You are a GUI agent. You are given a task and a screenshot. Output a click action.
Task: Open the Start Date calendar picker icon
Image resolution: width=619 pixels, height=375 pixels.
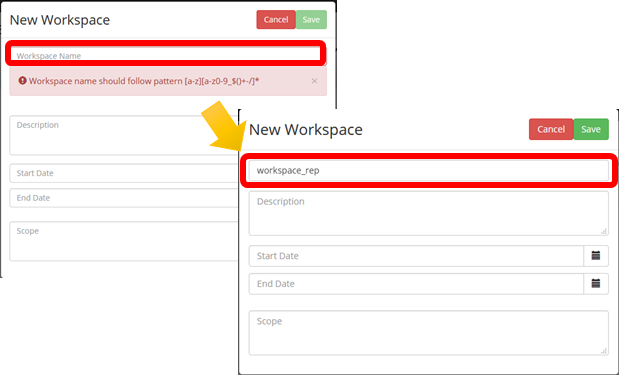click(x=596, y=256)
